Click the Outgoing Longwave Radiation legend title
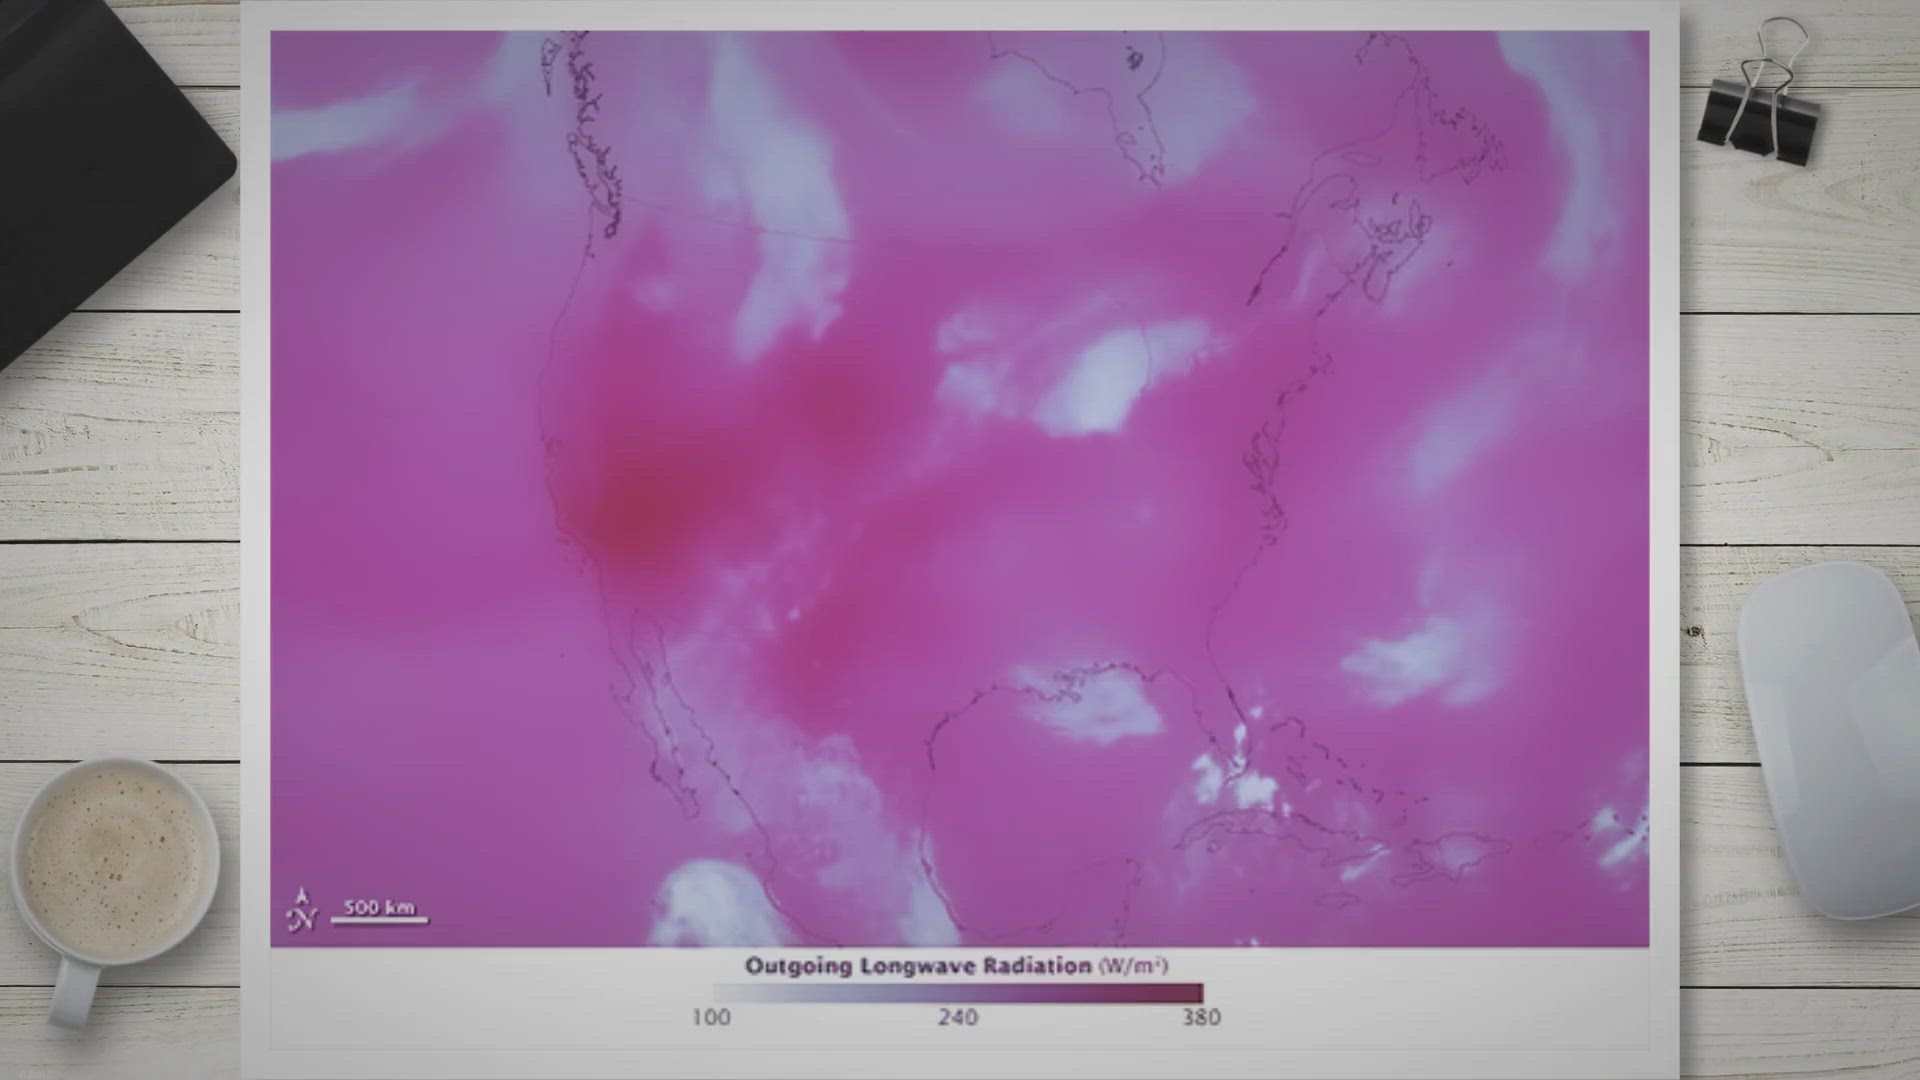1920x1080 pixels. (918, 966)
